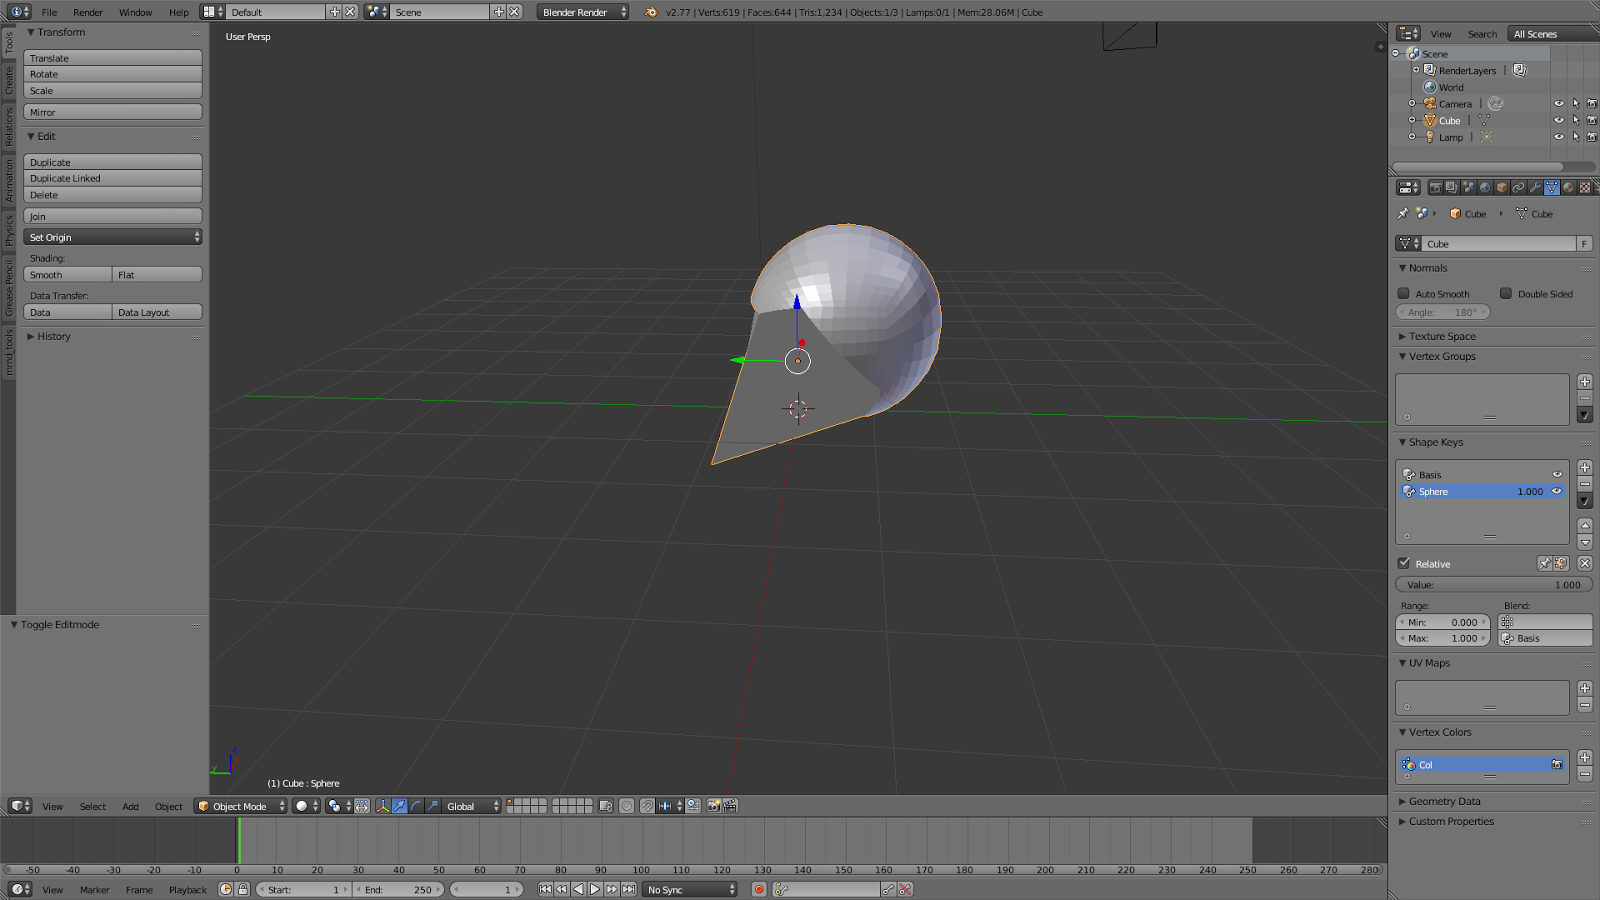Uncheck the Relative option in Shape Keys
Image resolution: width=1600 pixels, height=900 pixels.
[x=1405, y=563]
